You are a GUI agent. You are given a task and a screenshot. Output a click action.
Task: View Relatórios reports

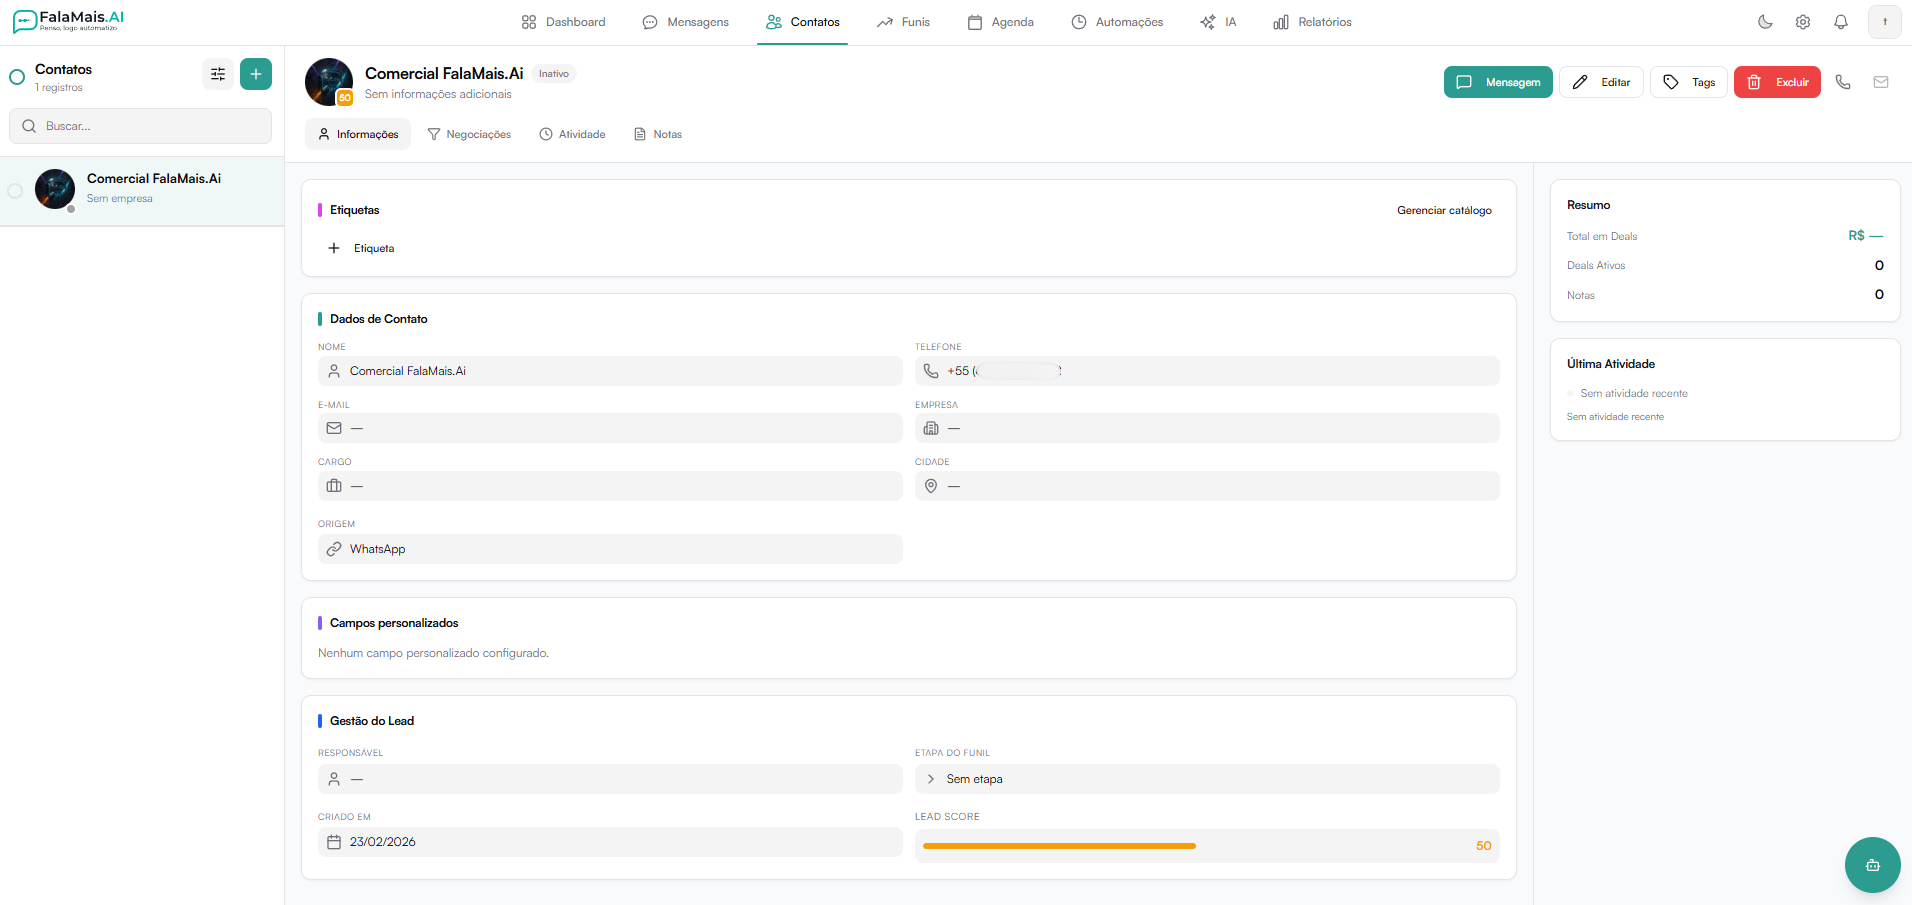[x=1312, y=22]
